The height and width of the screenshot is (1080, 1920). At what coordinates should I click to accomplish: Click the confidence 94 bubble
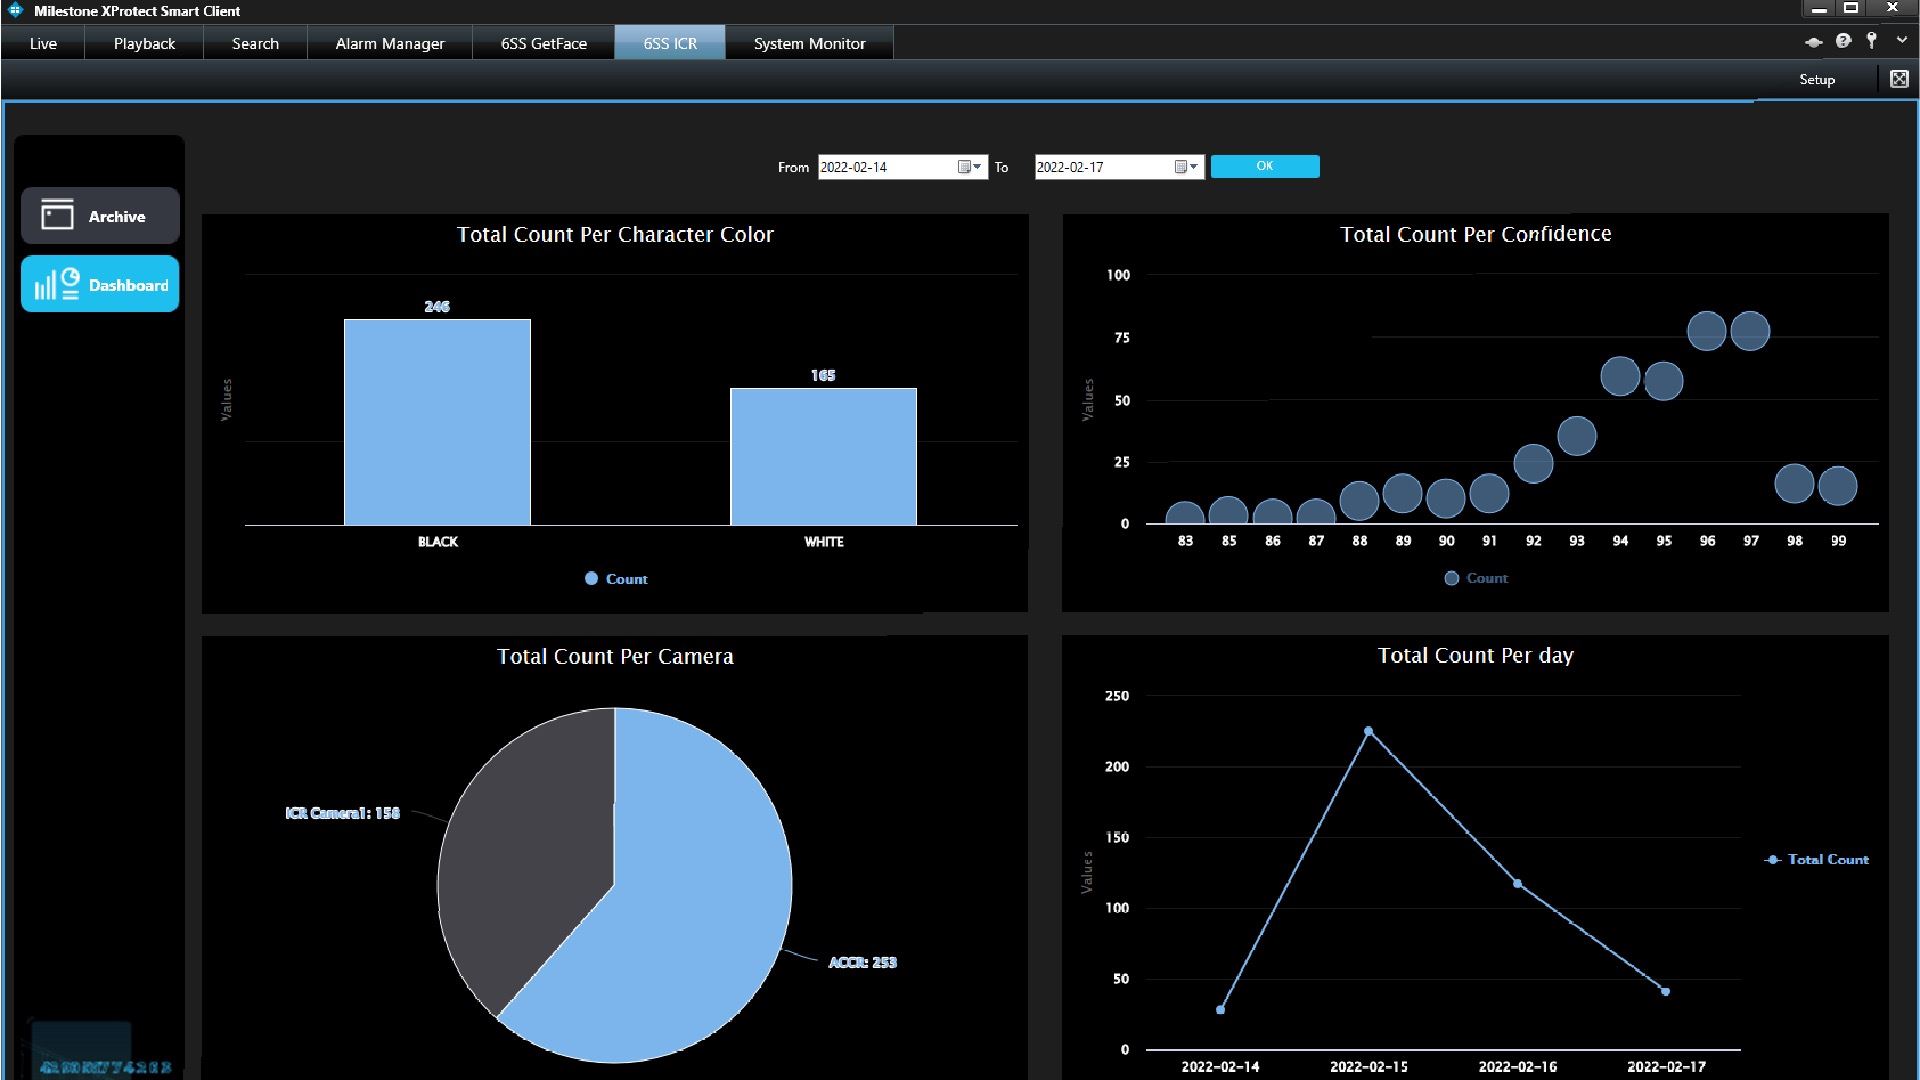(1620, 376)
